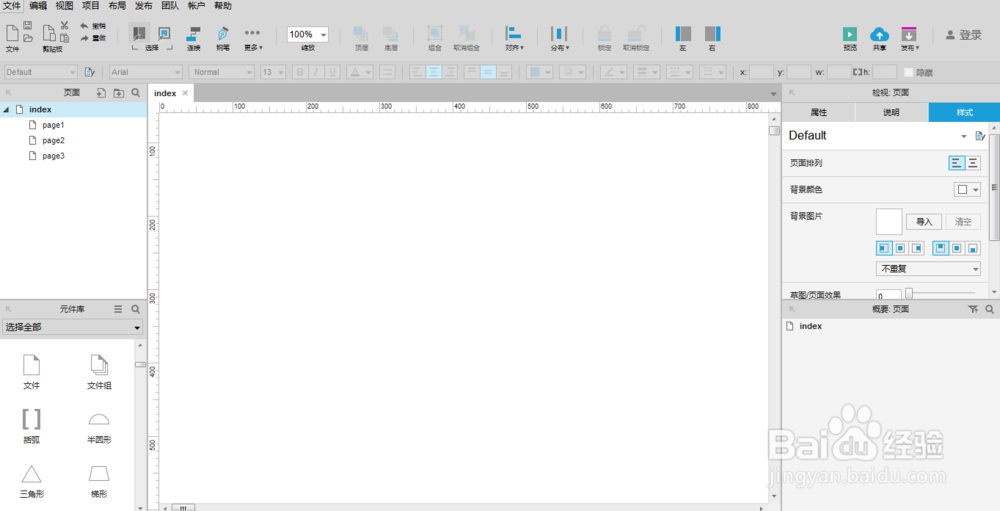Select page1 in the pages tree
1000x511 pixels.
coord(54,125)
